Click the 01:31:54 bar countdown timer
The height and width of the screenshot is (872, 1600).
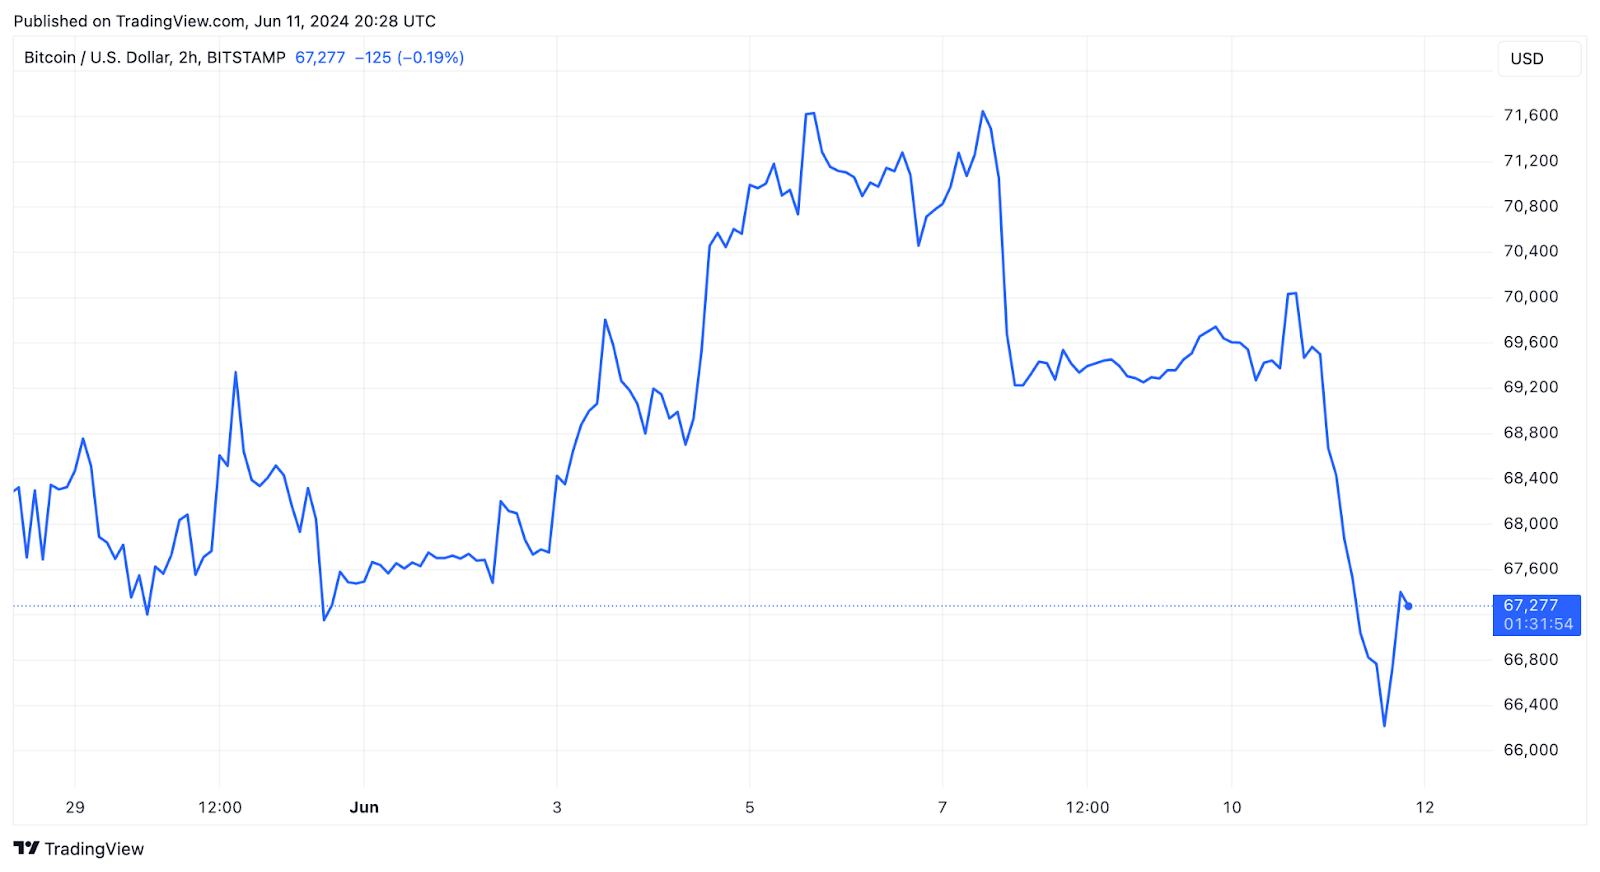[x=1538, y=624]
